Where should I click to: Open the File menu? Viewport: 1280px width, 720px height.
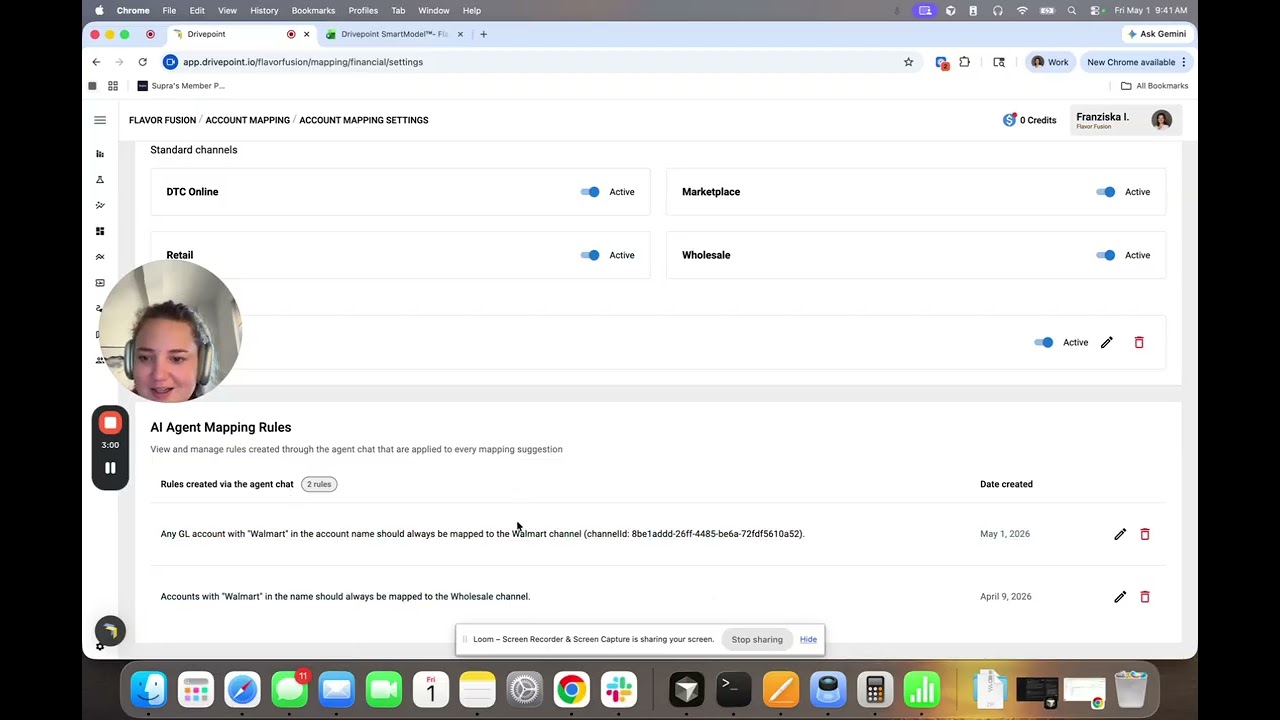coord(170,10)
